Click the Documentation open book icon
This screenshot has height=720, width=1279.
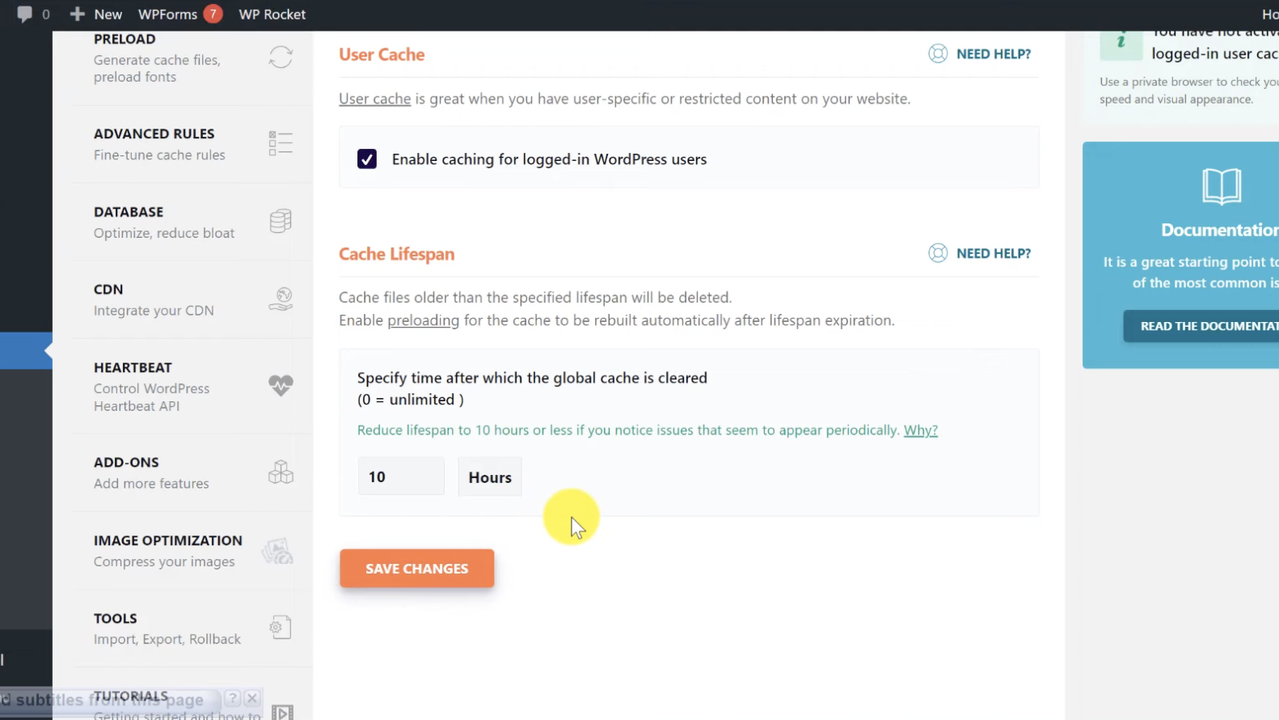[x=1221, y=187]
